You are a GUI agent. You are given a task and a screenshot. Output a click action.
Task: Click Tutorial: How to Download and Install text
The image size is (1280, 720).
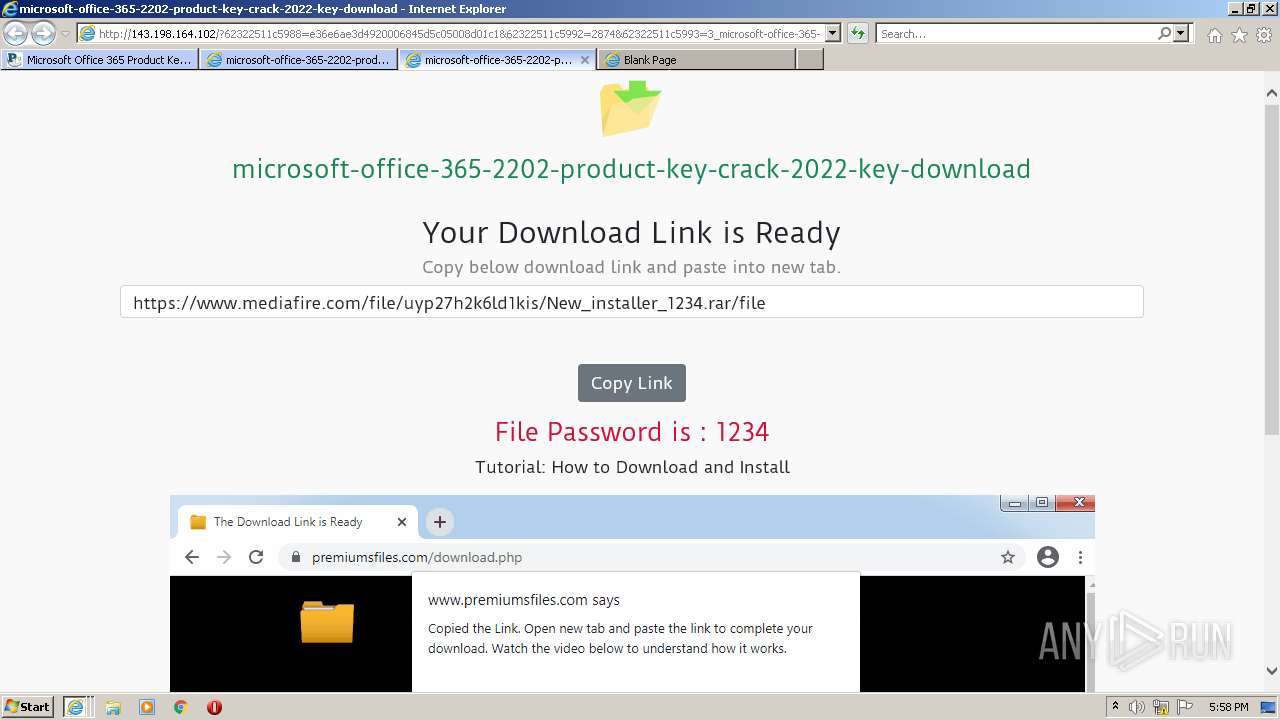pos(632,467)
